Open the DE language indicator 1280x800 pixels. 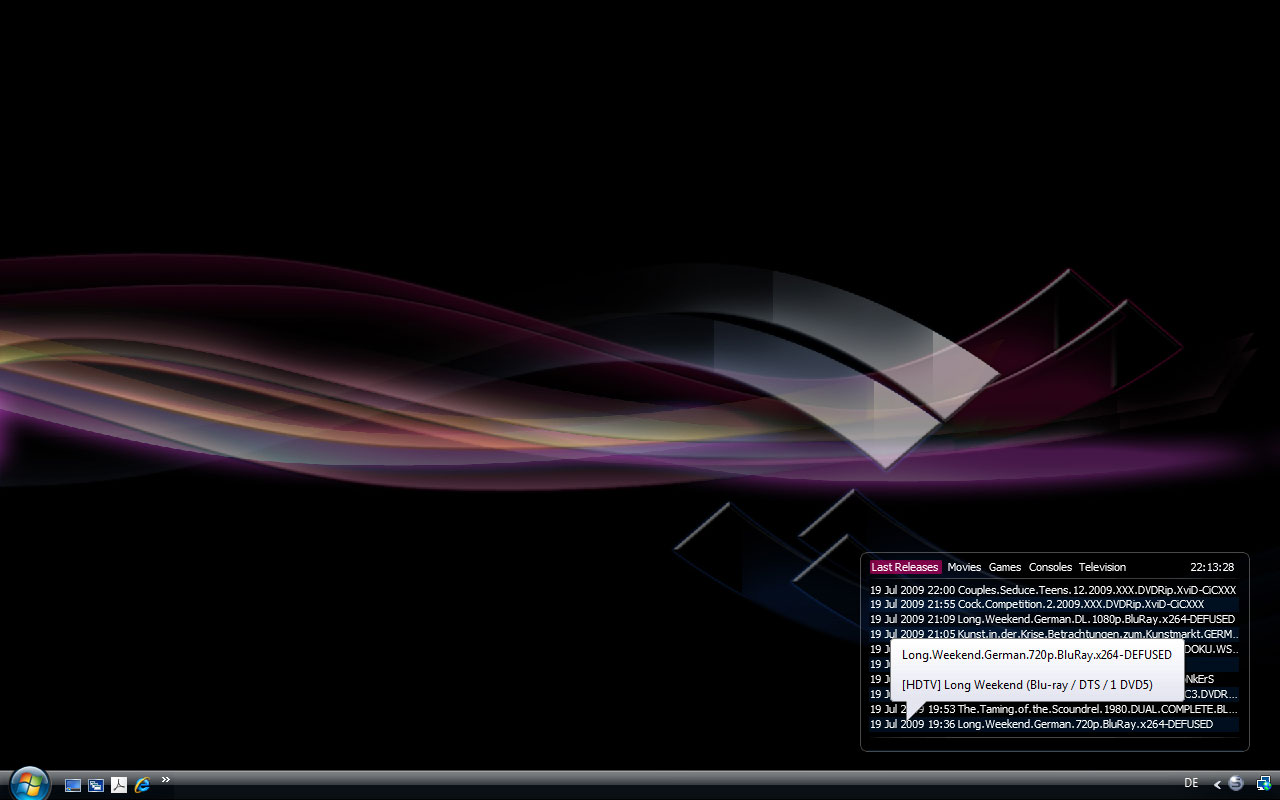[x=1191, y=784]
